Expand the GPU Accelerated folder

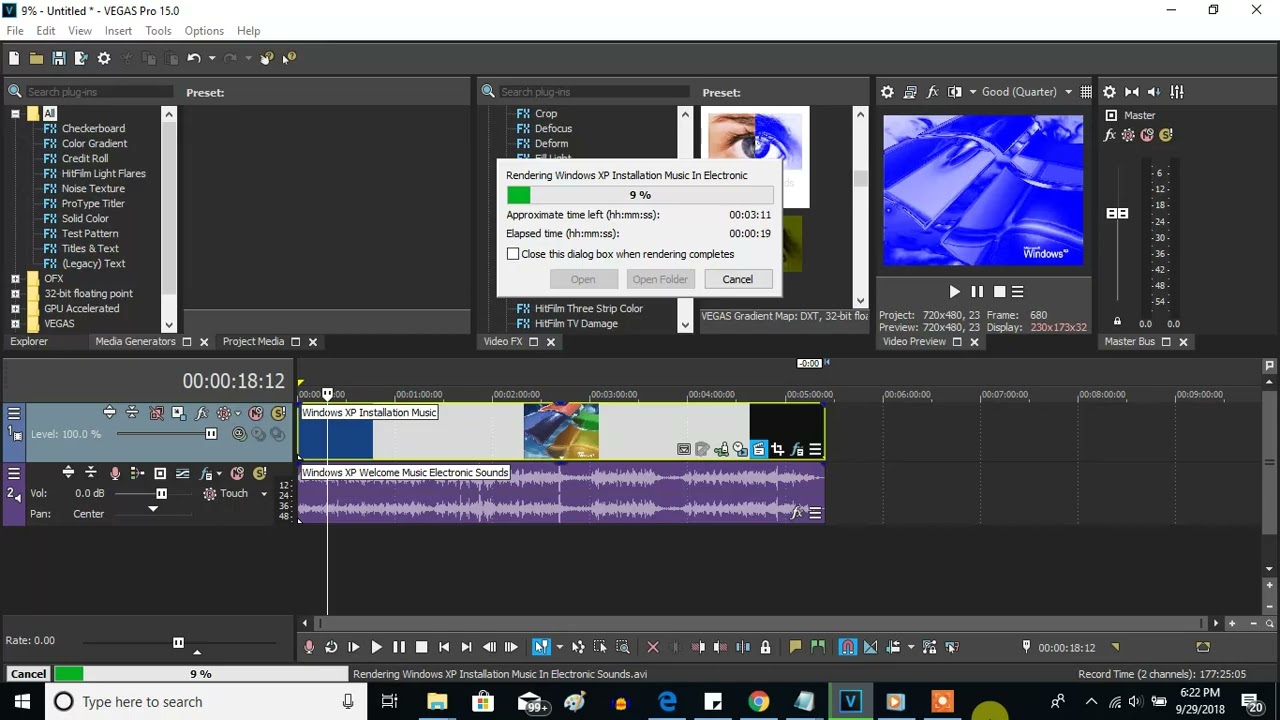tap(15, 309)
